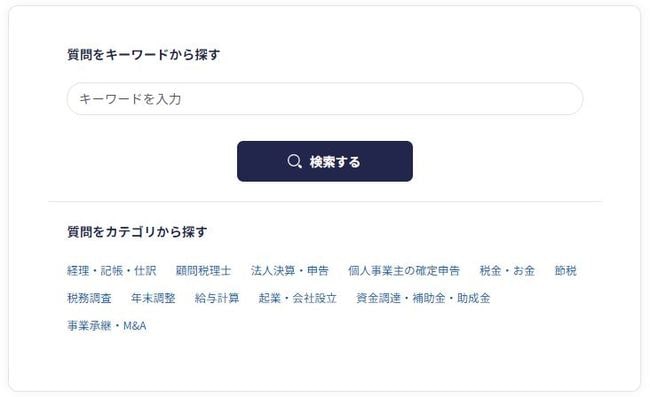Click the 質問をキーワードから探す heading
This screenshot has height=397, width=650.
pos(143,54)
